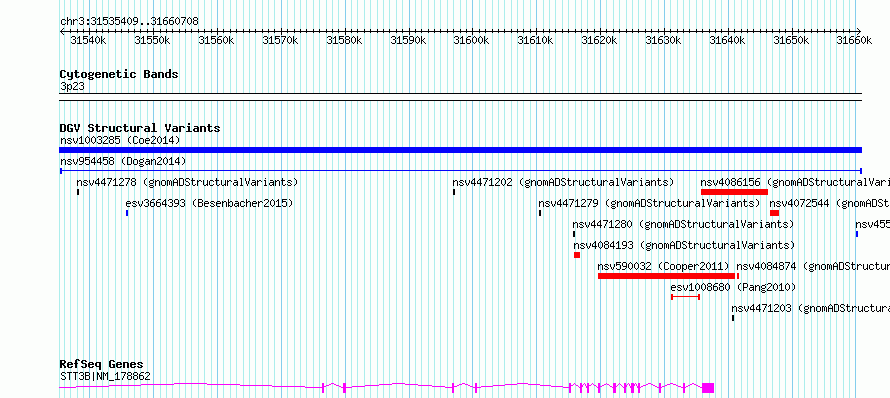Click the nsv4072544 variant label

coord(830,203)
